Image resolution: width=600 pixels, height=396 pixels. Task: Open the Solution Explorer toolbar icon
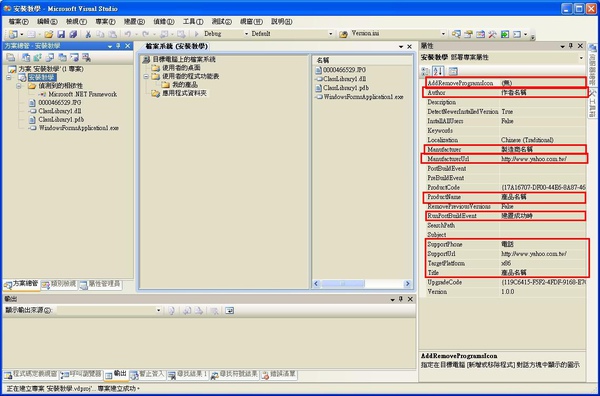(x=456, y=34)
